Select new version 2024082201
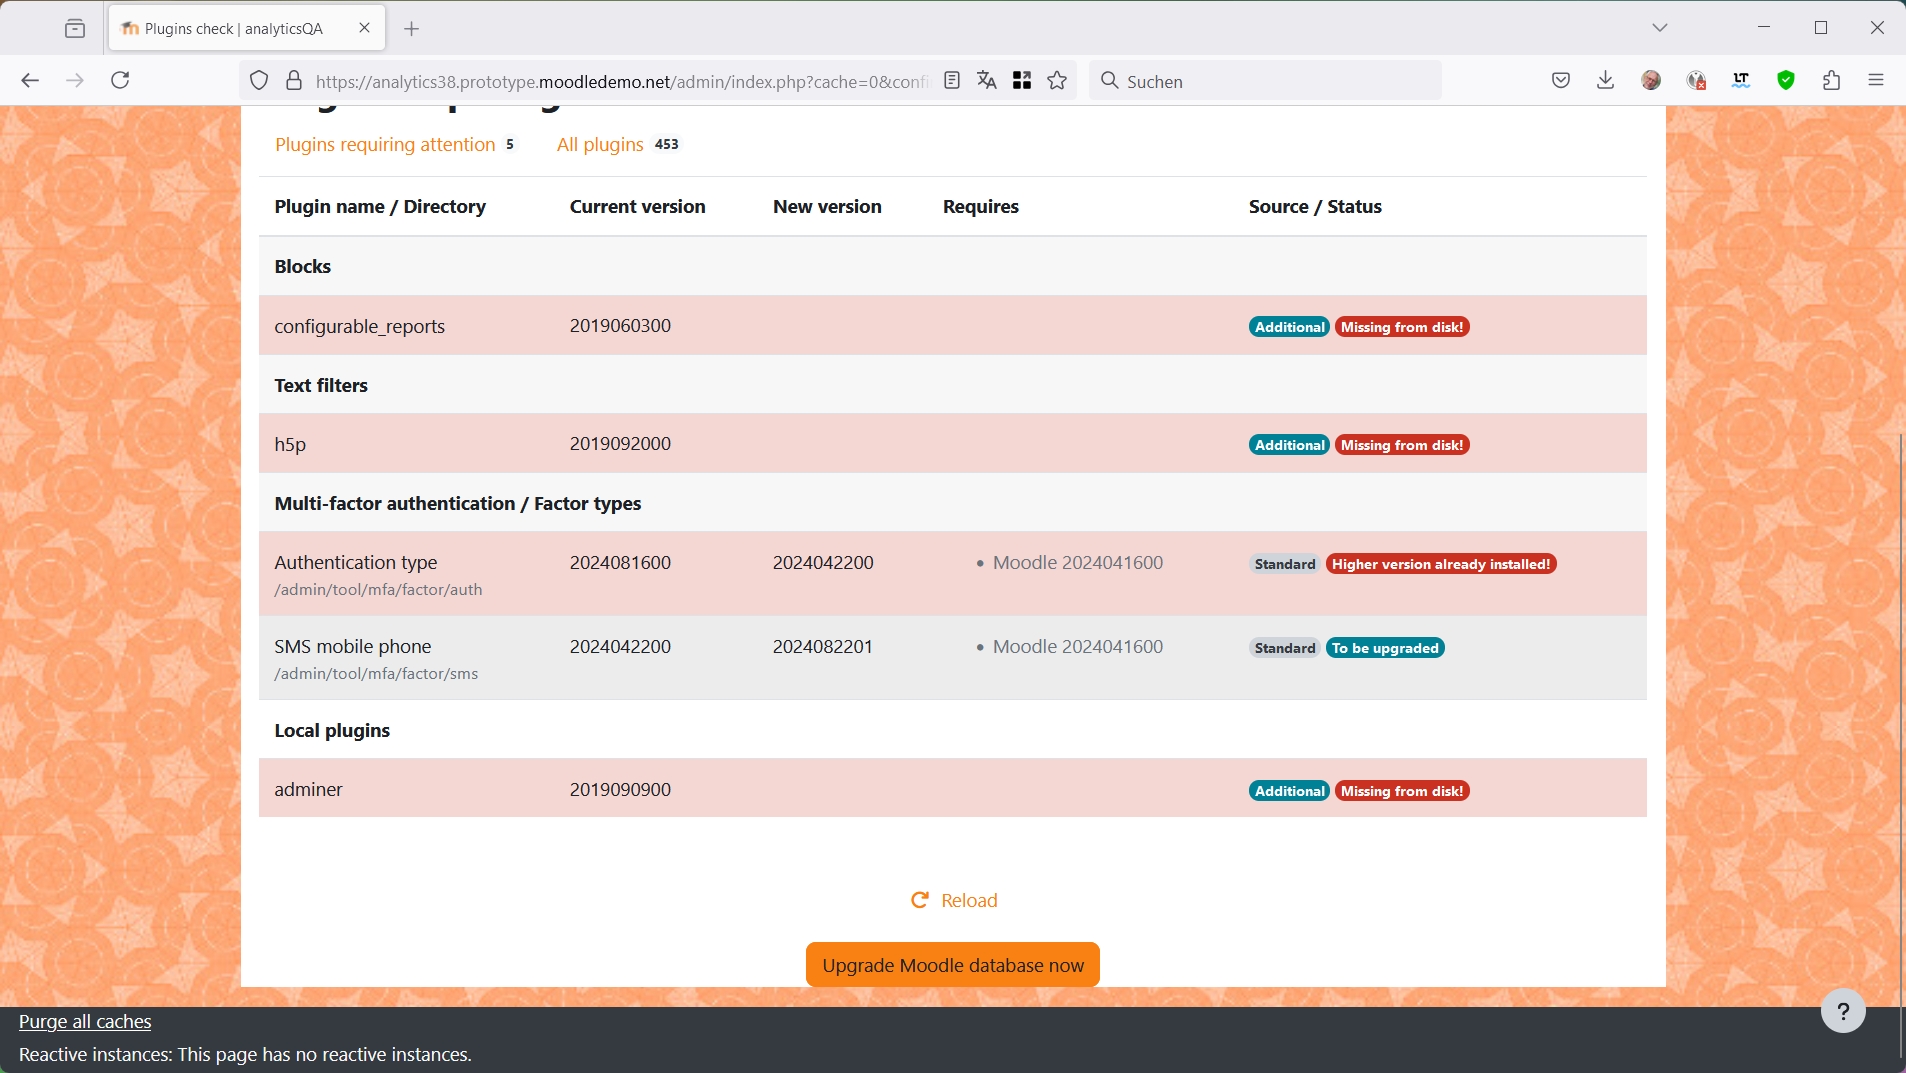 coord(823,646)
